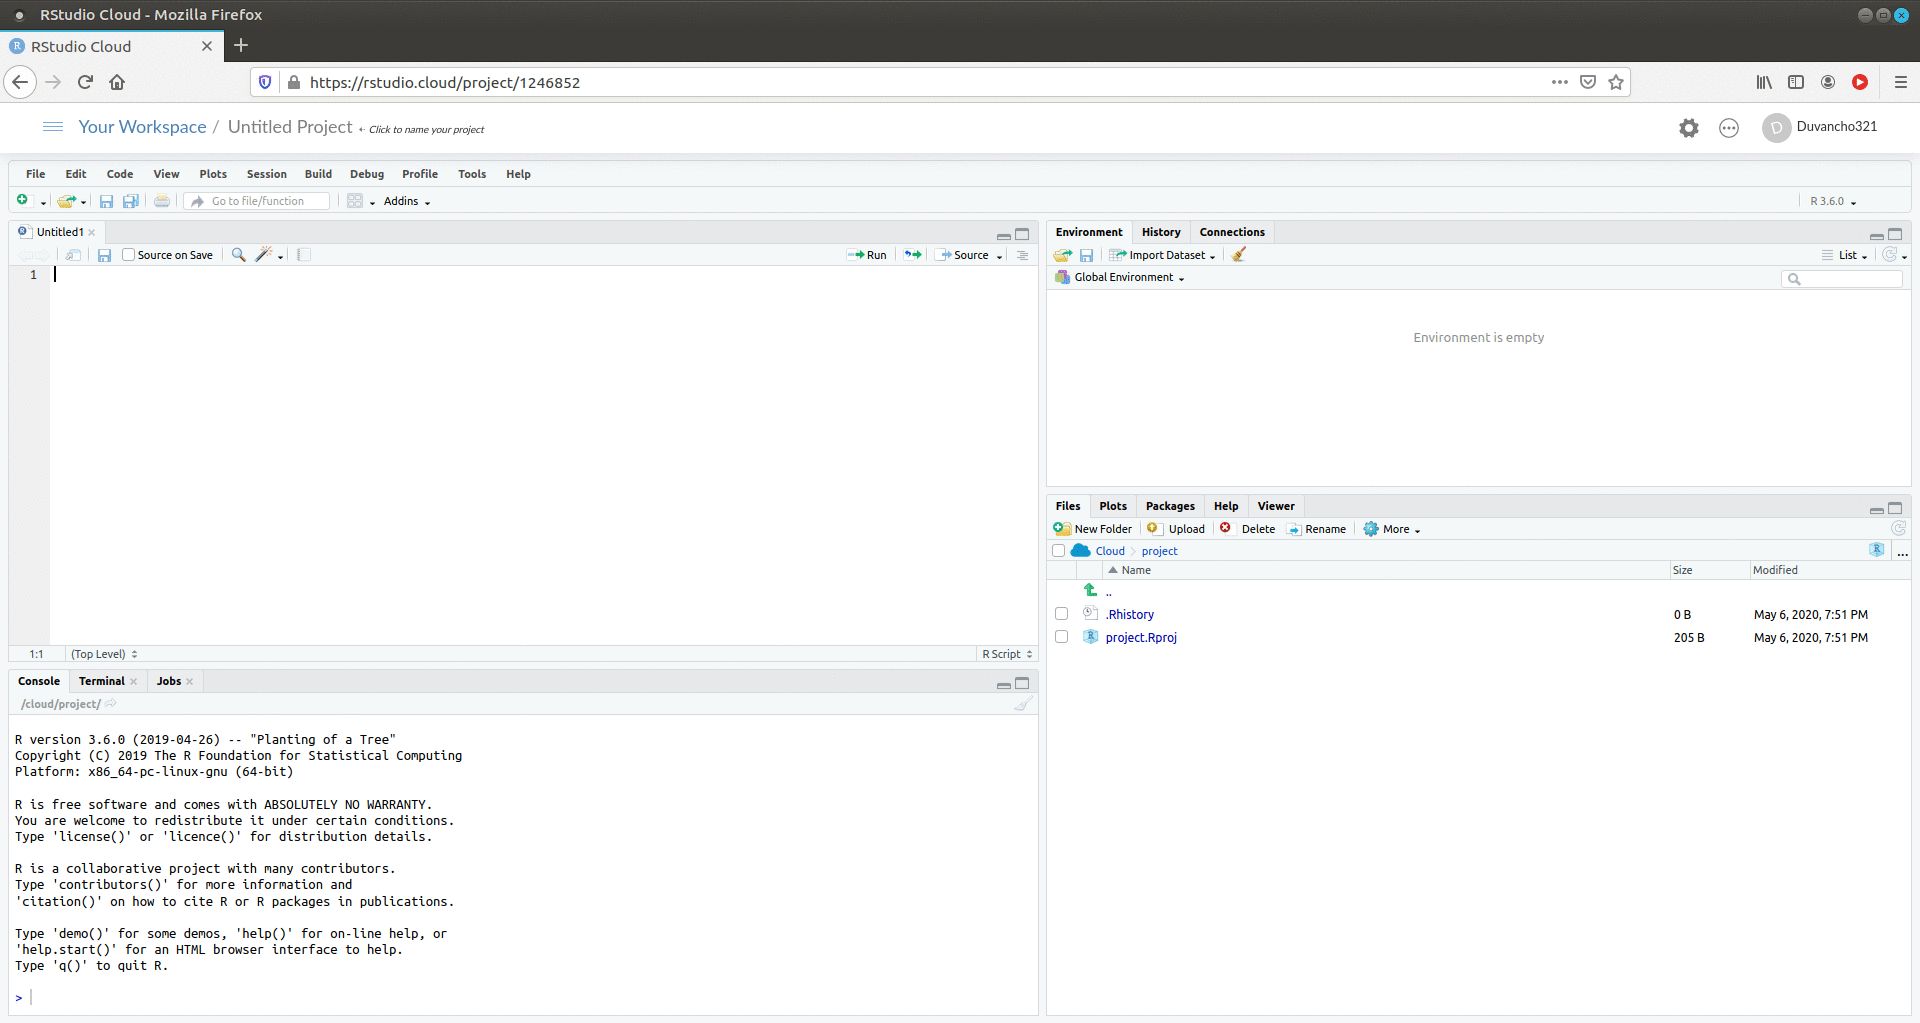Open the Global Environment dropdown
The width and height of the screenshot is (1920, 1023).
tap(1120, 277)
